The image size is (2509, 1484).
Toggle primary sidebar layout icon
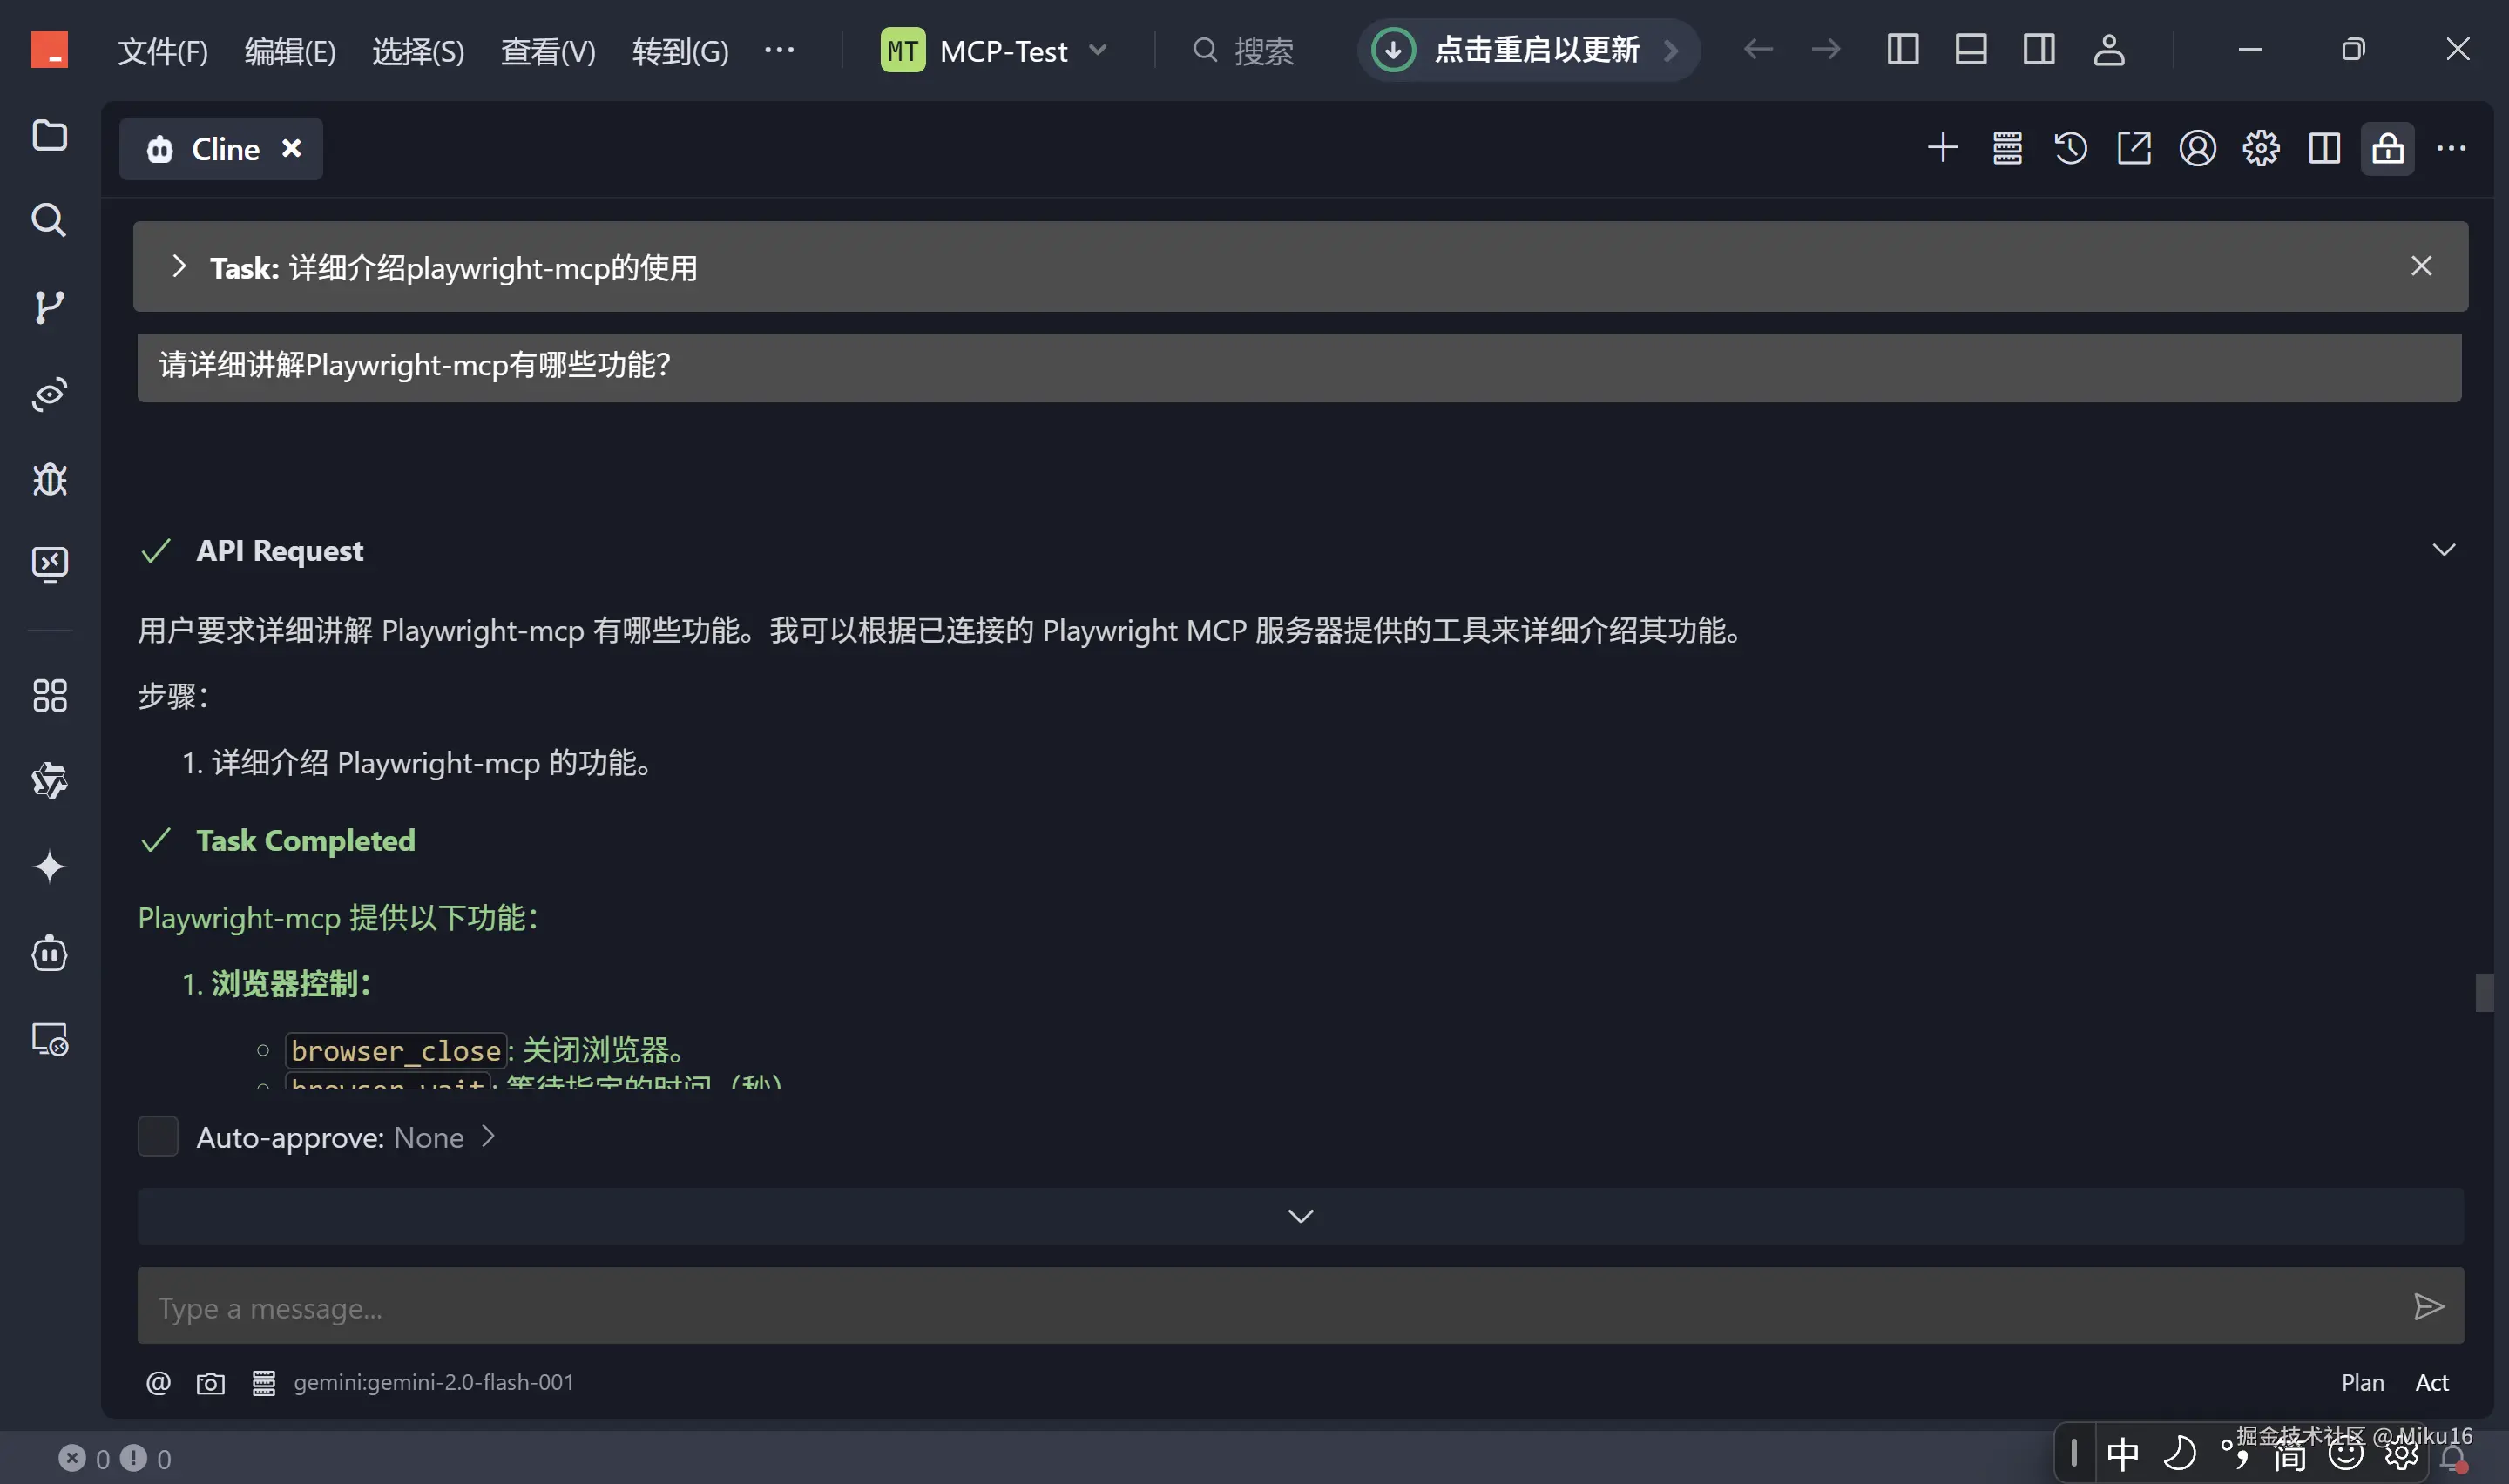(1902, 49)
